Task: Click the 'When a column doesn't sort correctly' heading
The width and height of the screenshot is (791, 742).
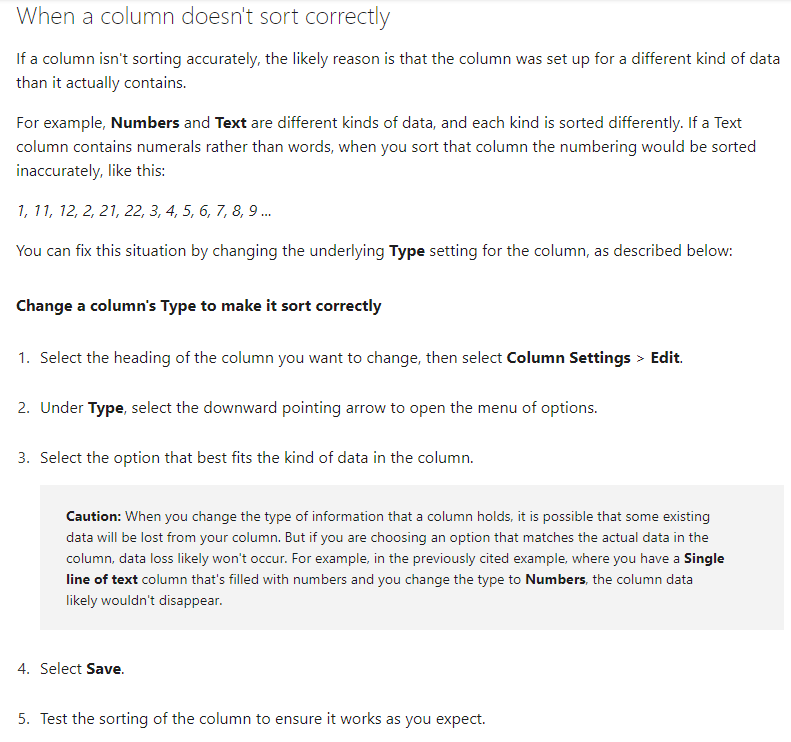Action: 203,16
